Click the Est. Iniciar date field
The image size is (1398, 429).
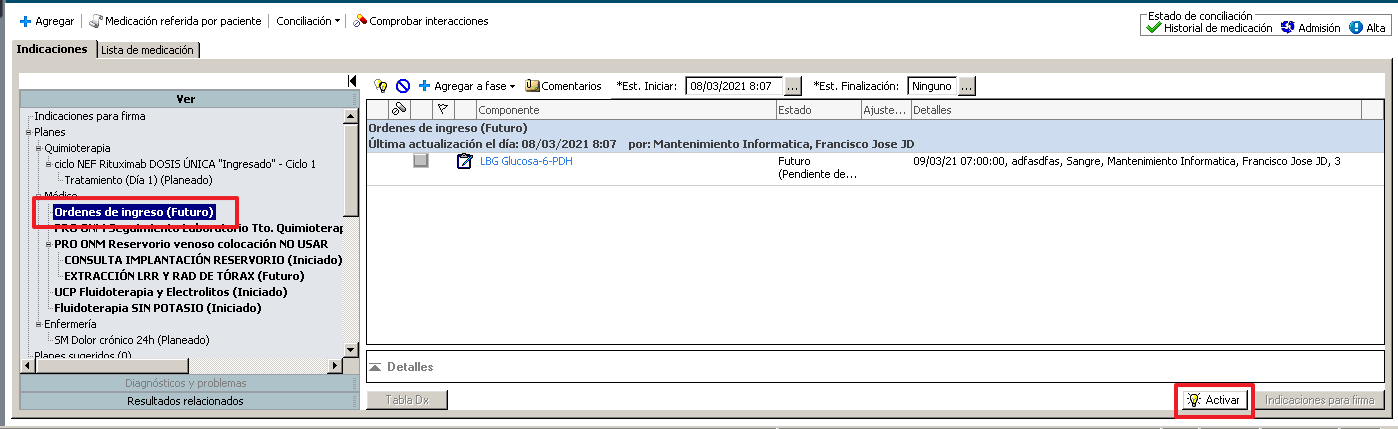(734, 86)
